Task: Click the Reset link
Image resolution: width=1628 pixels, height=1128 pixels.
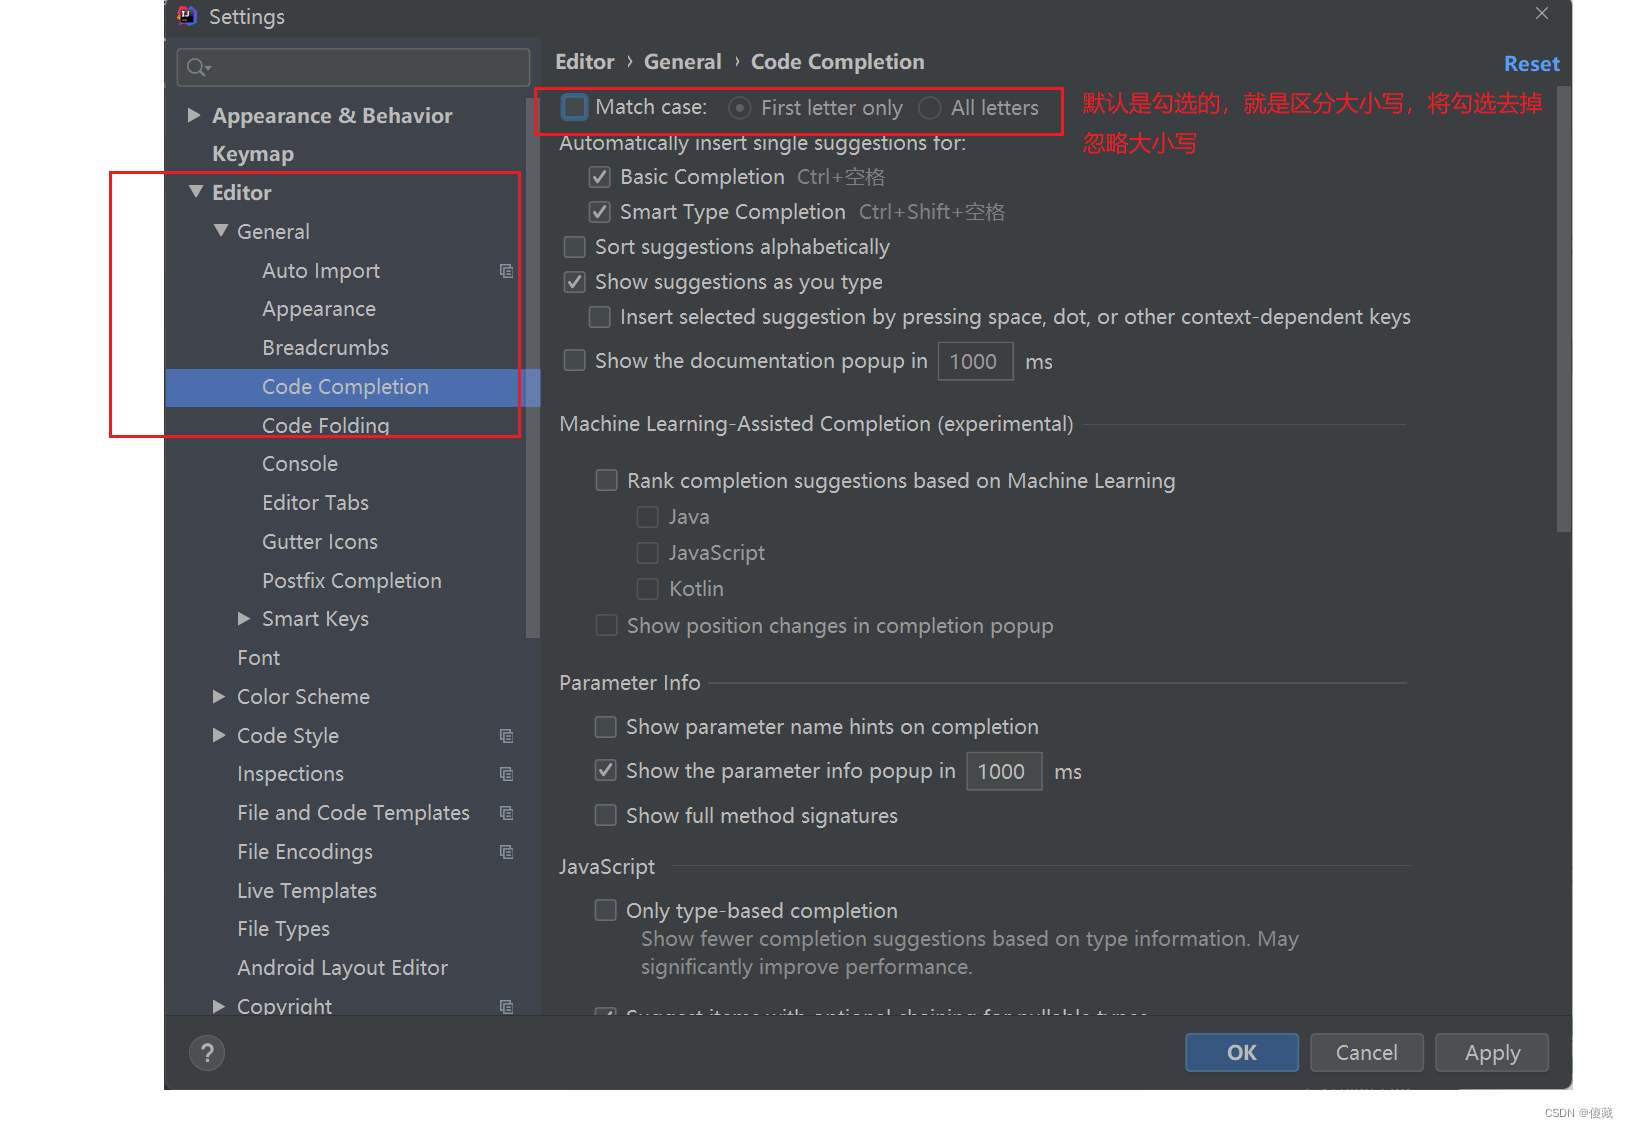Action: pos(1531,64)
